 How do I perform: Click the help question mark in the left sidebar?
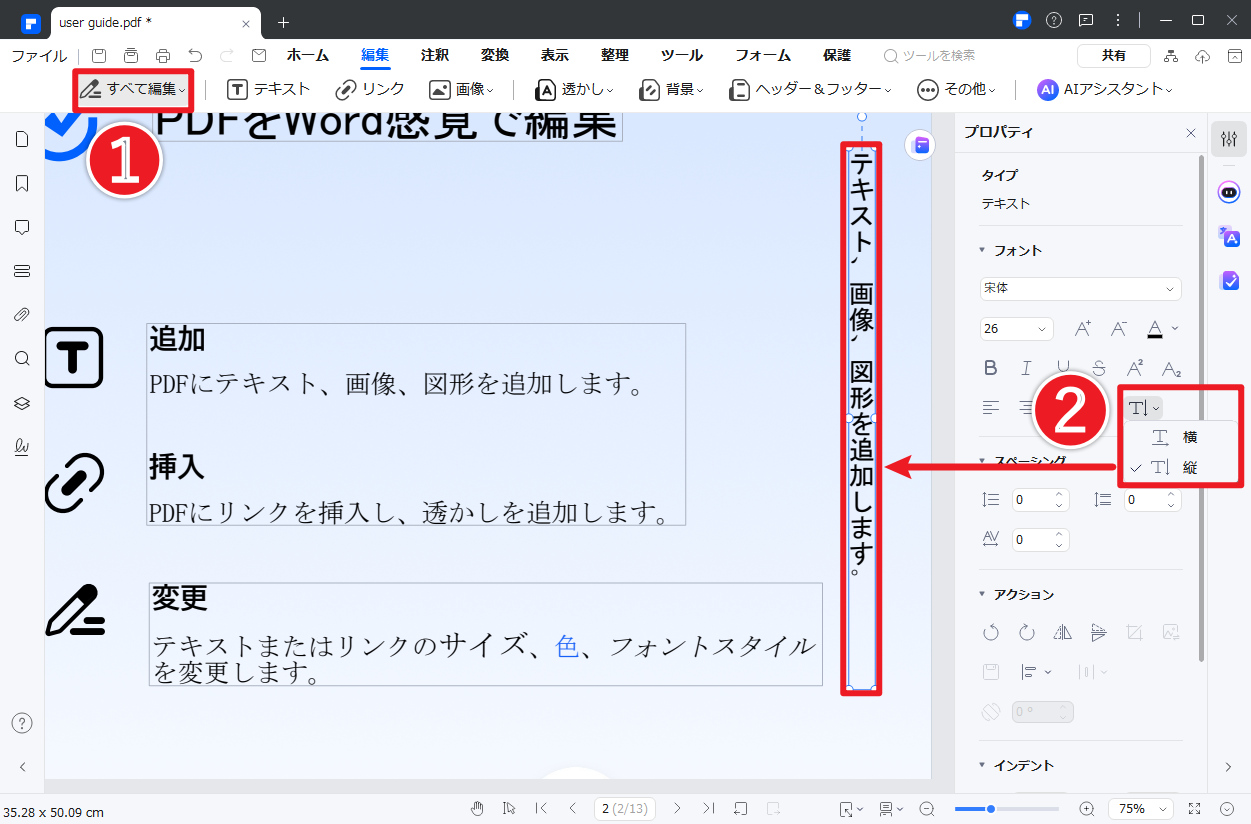point(22,723)
